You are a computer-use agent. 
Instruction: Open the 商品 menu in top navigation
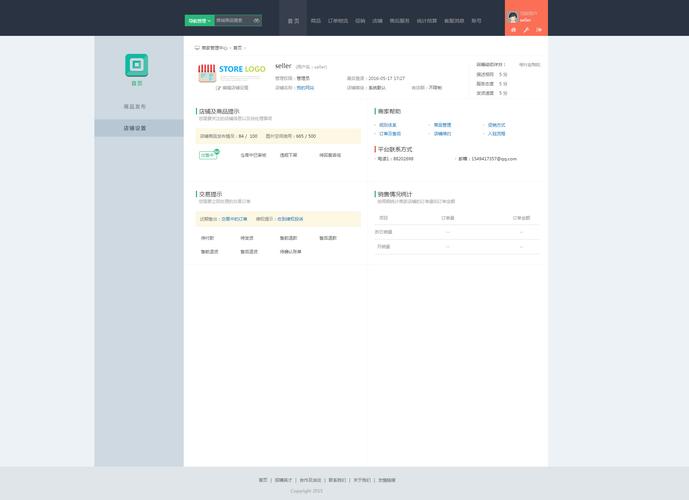tap(316, 20)
